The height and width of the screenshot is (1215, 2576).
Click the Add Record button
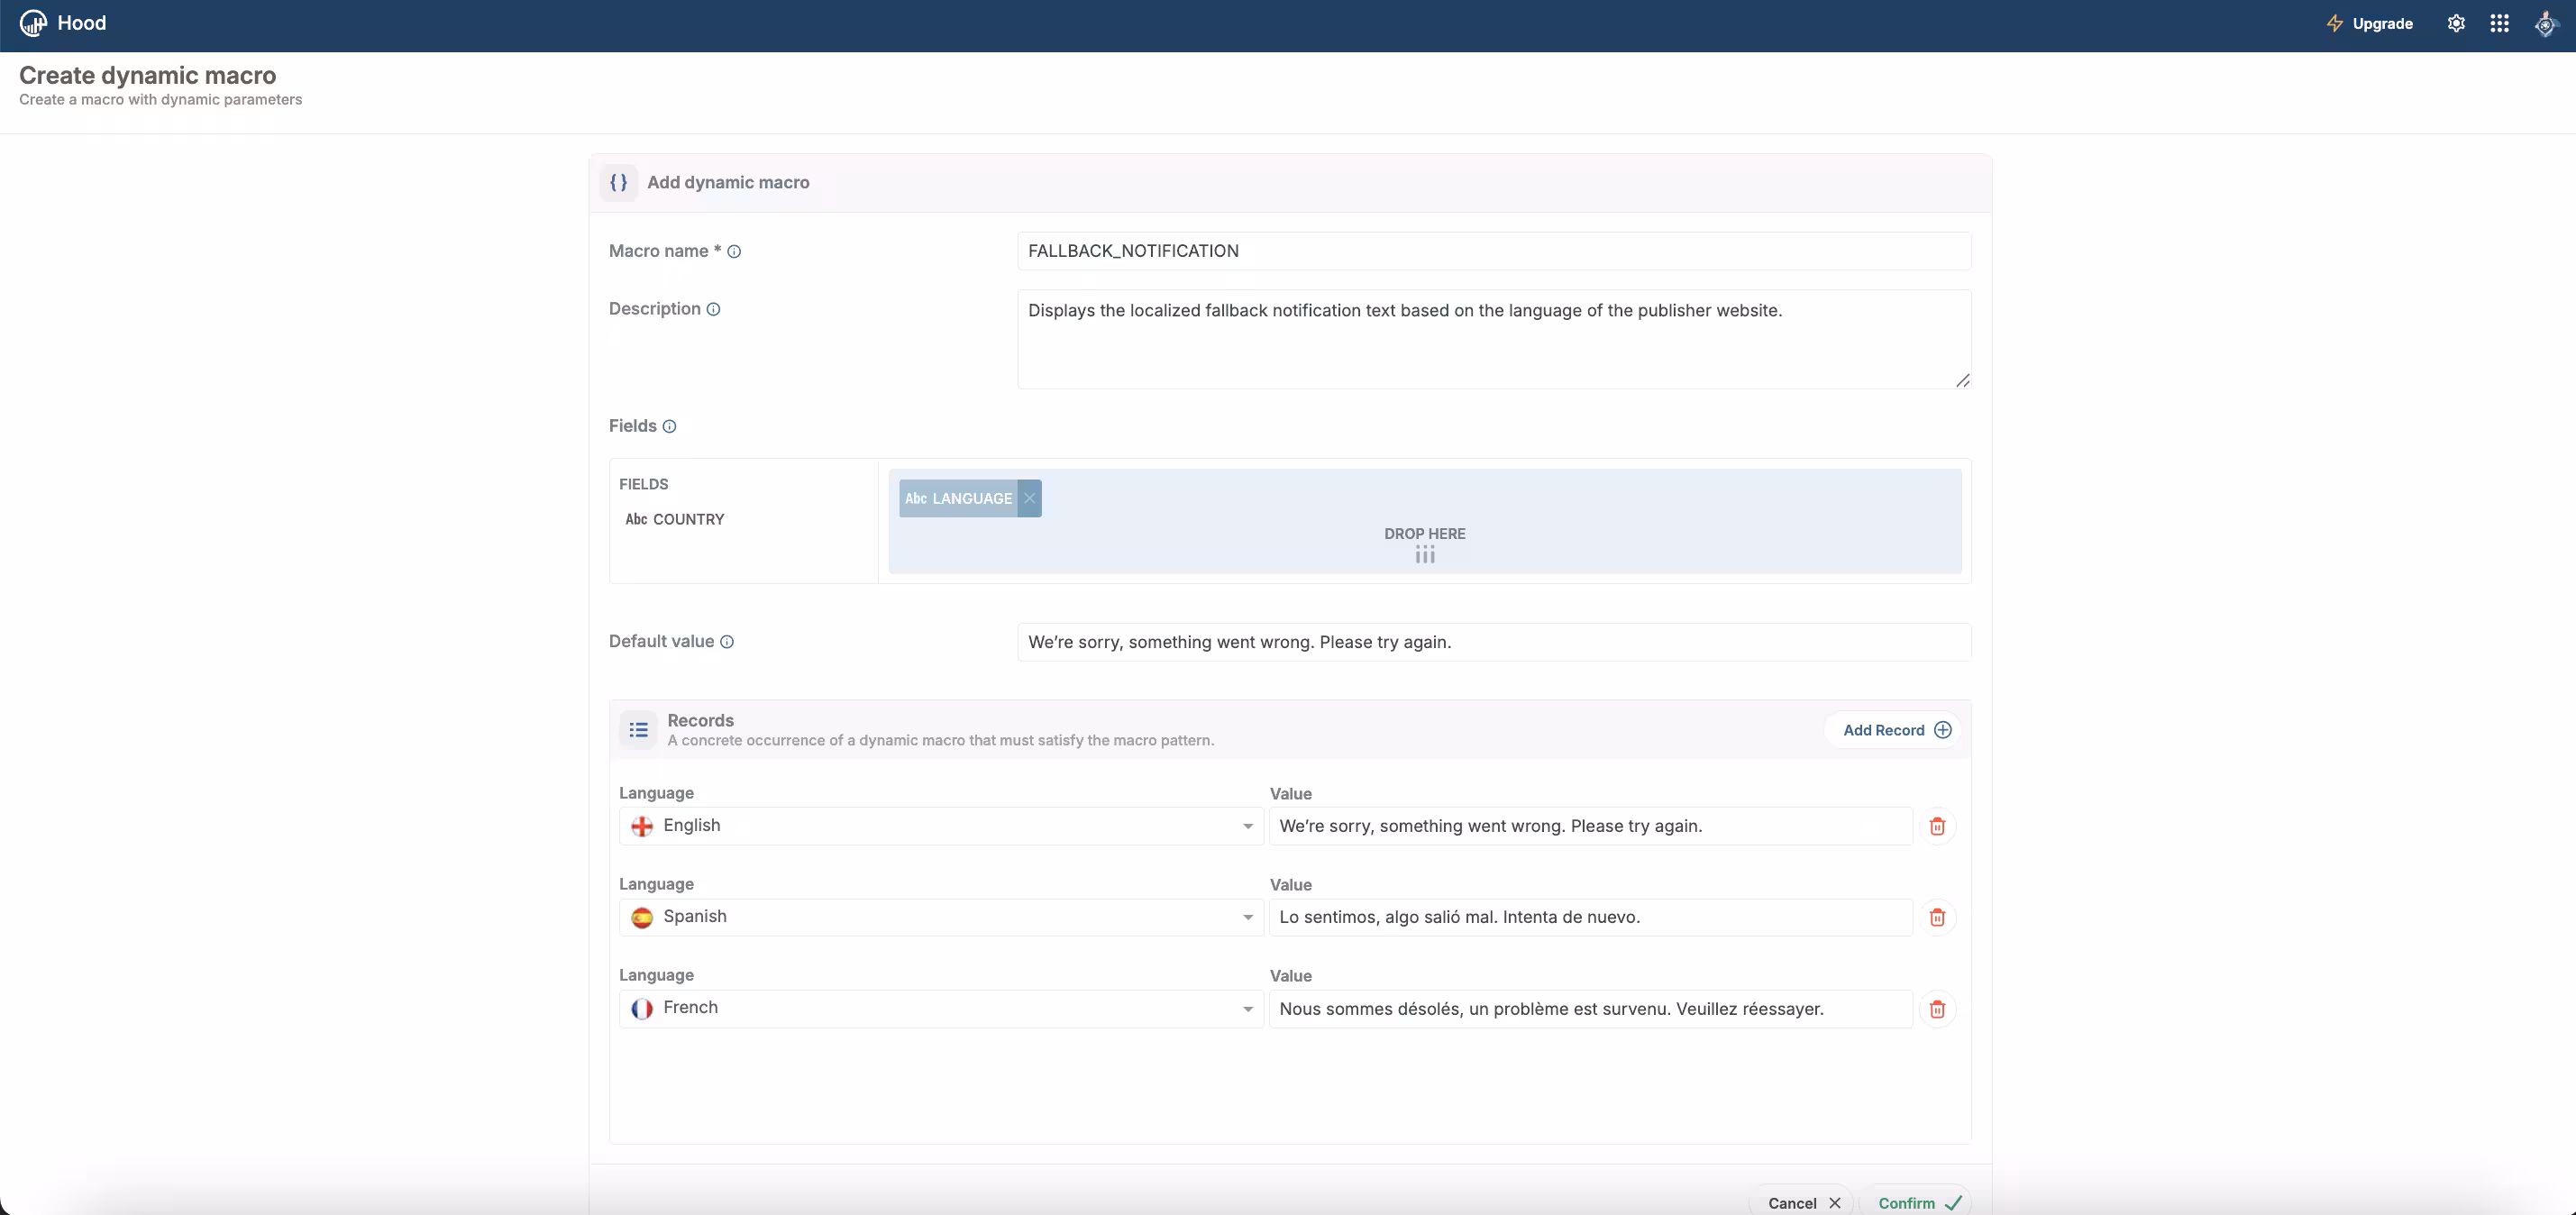pos(1893,730)
